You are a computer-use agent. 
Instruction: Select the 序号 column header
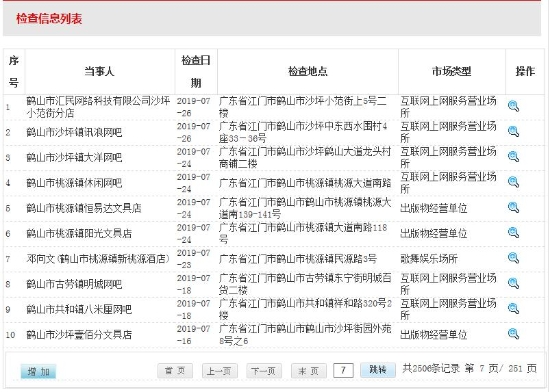[x=14, y=72]
